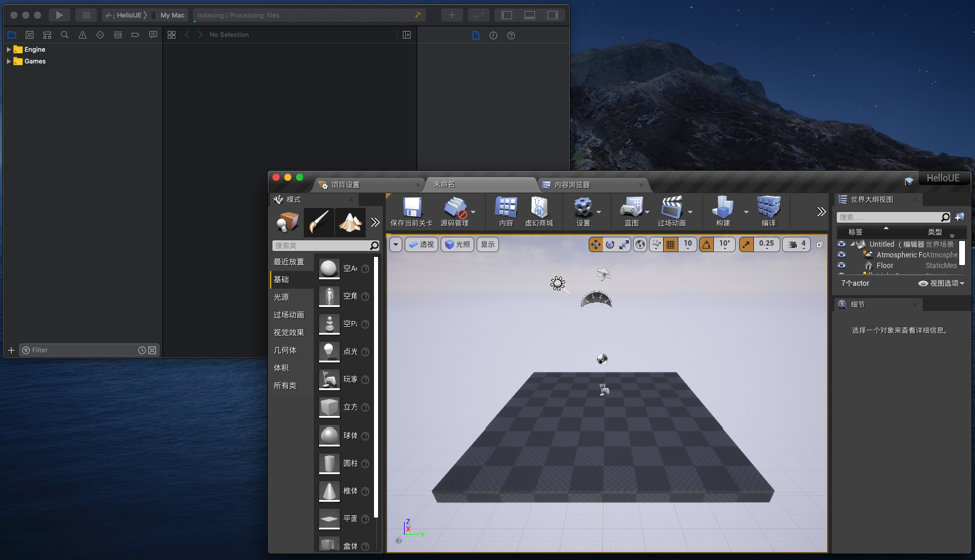Image resolution: width=975 pixels, height=560 pixels.
Task: Expand the Games folder disclosure triangle
Action: click(x=9, y=61)
